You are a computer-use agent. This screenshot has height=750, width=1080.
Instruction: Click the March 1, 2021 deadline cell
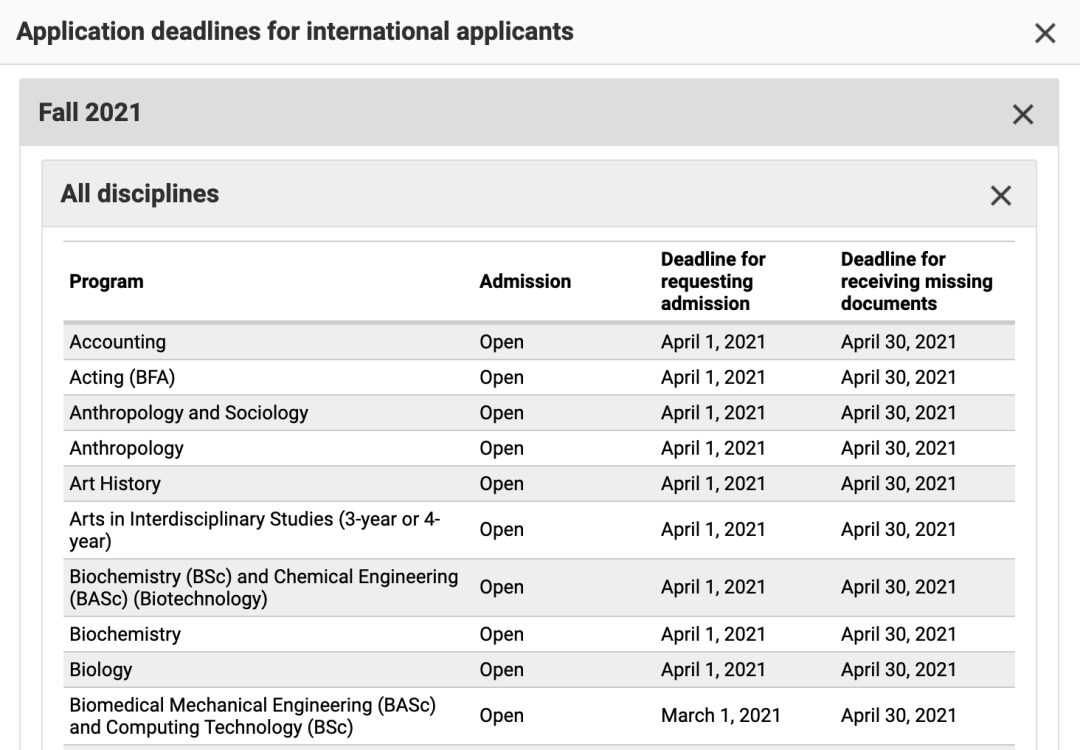click(720, 716)
